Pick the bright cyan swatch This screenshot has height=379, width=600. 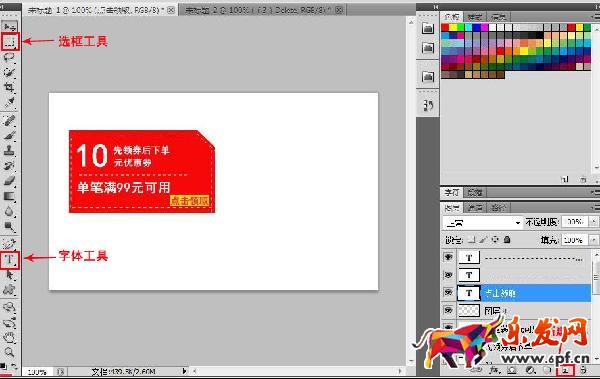468,27
